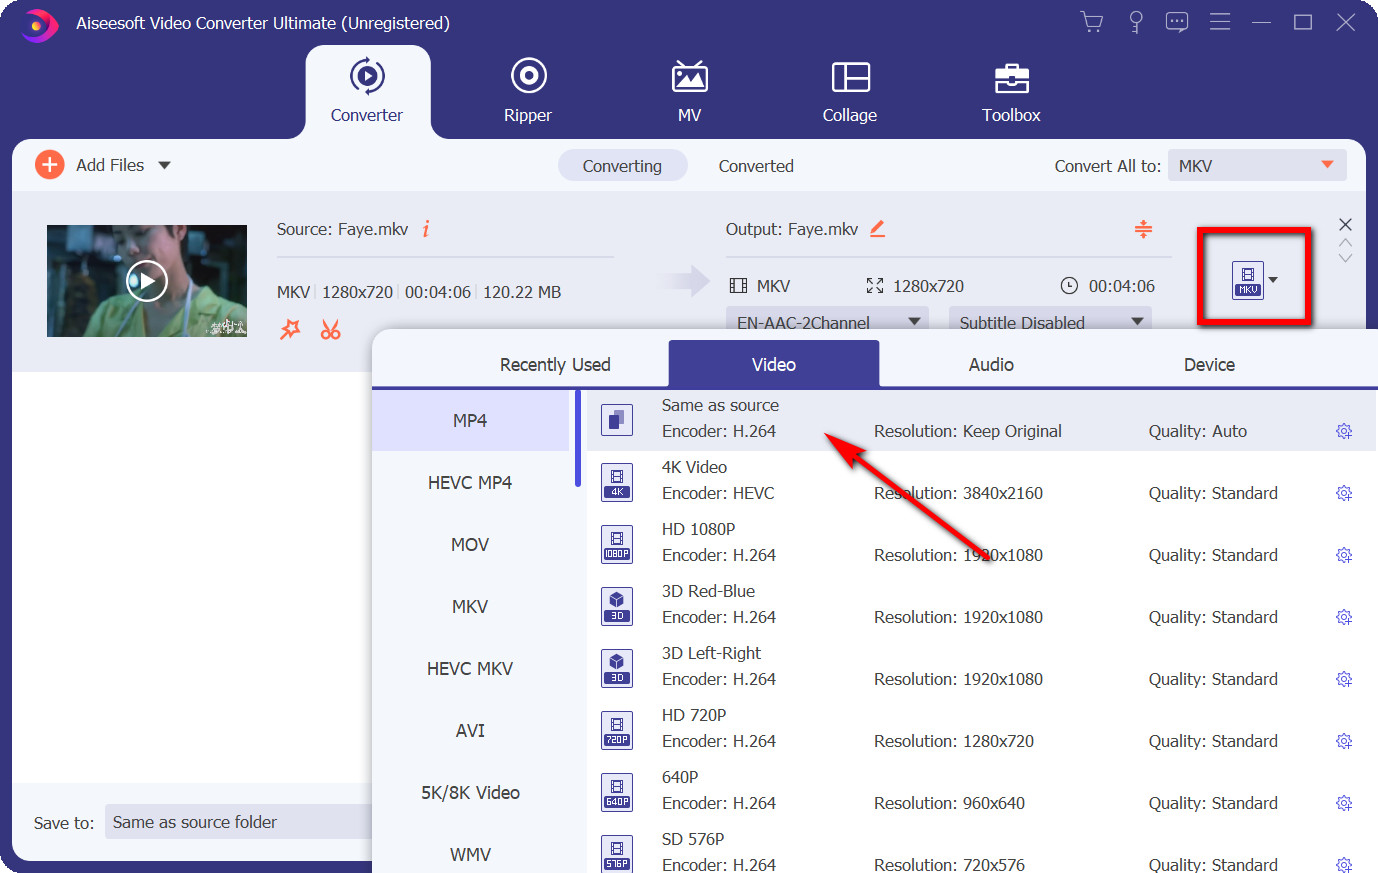Select MP4 in the format list
Image resolution: width=1378 pixels, height=873 pixels.
(470, 420)
